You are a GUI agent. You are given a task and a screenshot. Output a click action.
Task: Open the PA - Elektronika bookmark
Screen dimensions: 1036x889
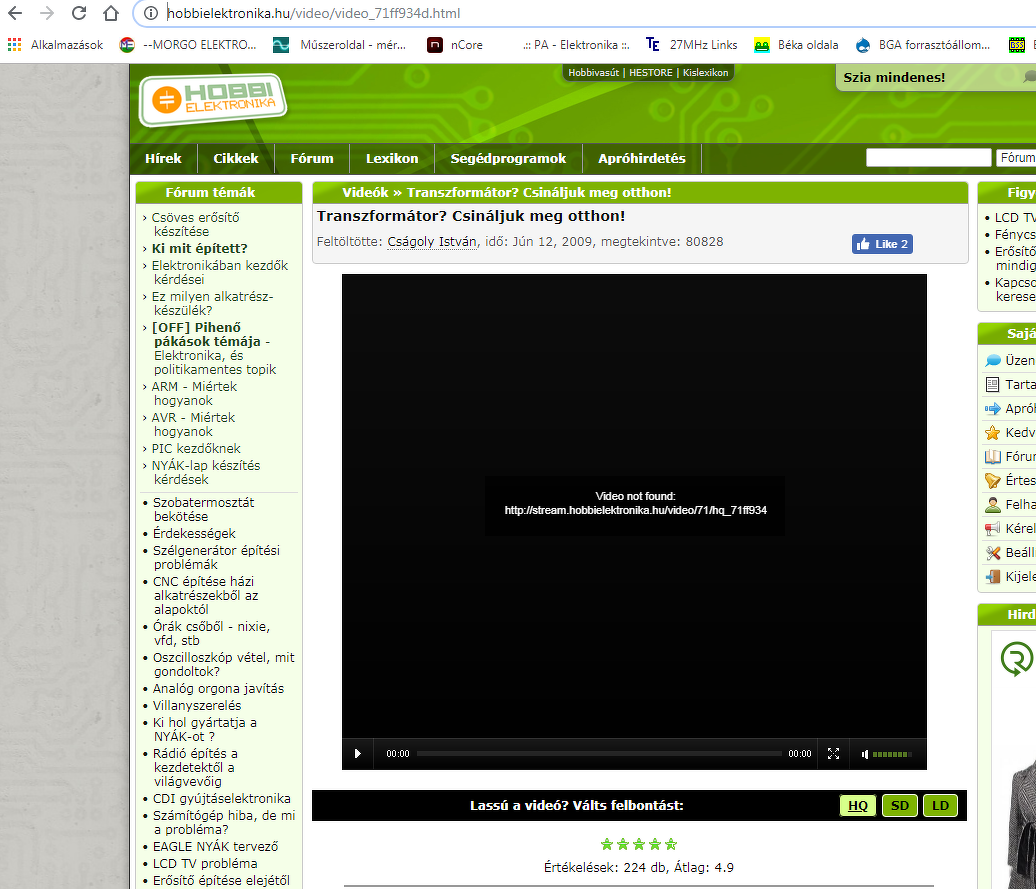(575, 45)
